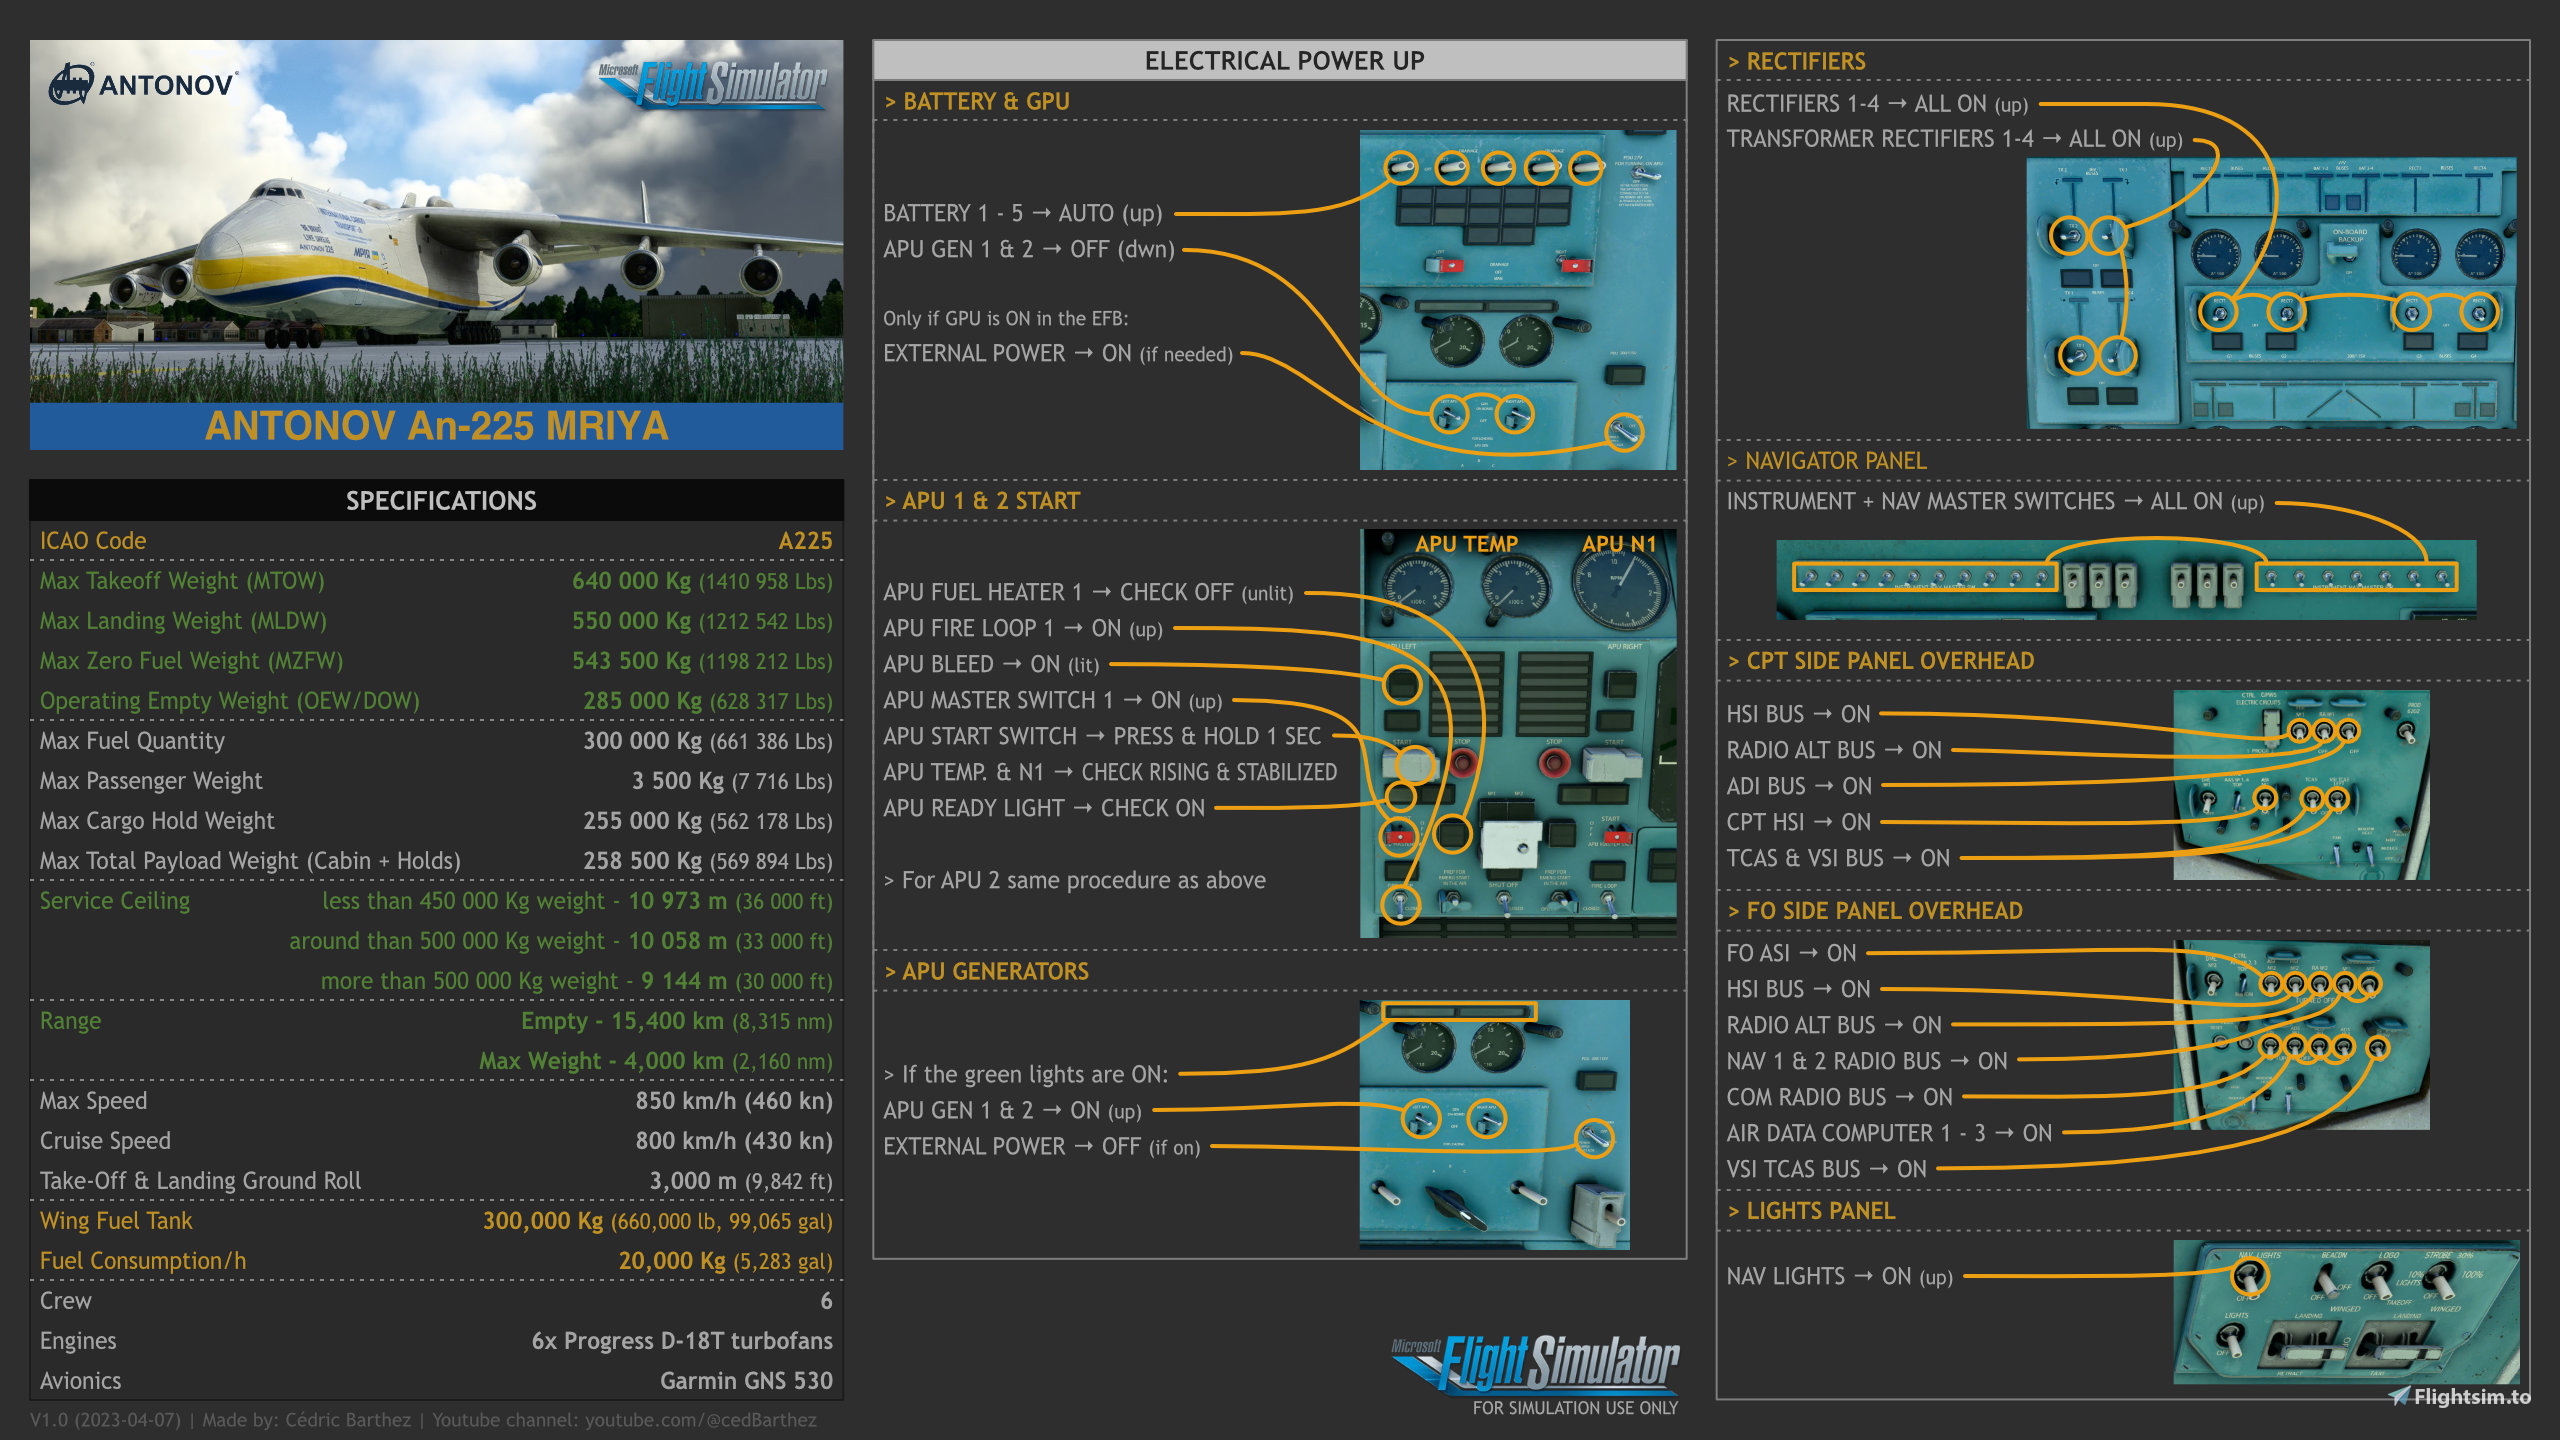Screen dimensions: 2560x1440
Task: Click the Max Takeoff Weight (MTOW) row
Action: [436, 581]
